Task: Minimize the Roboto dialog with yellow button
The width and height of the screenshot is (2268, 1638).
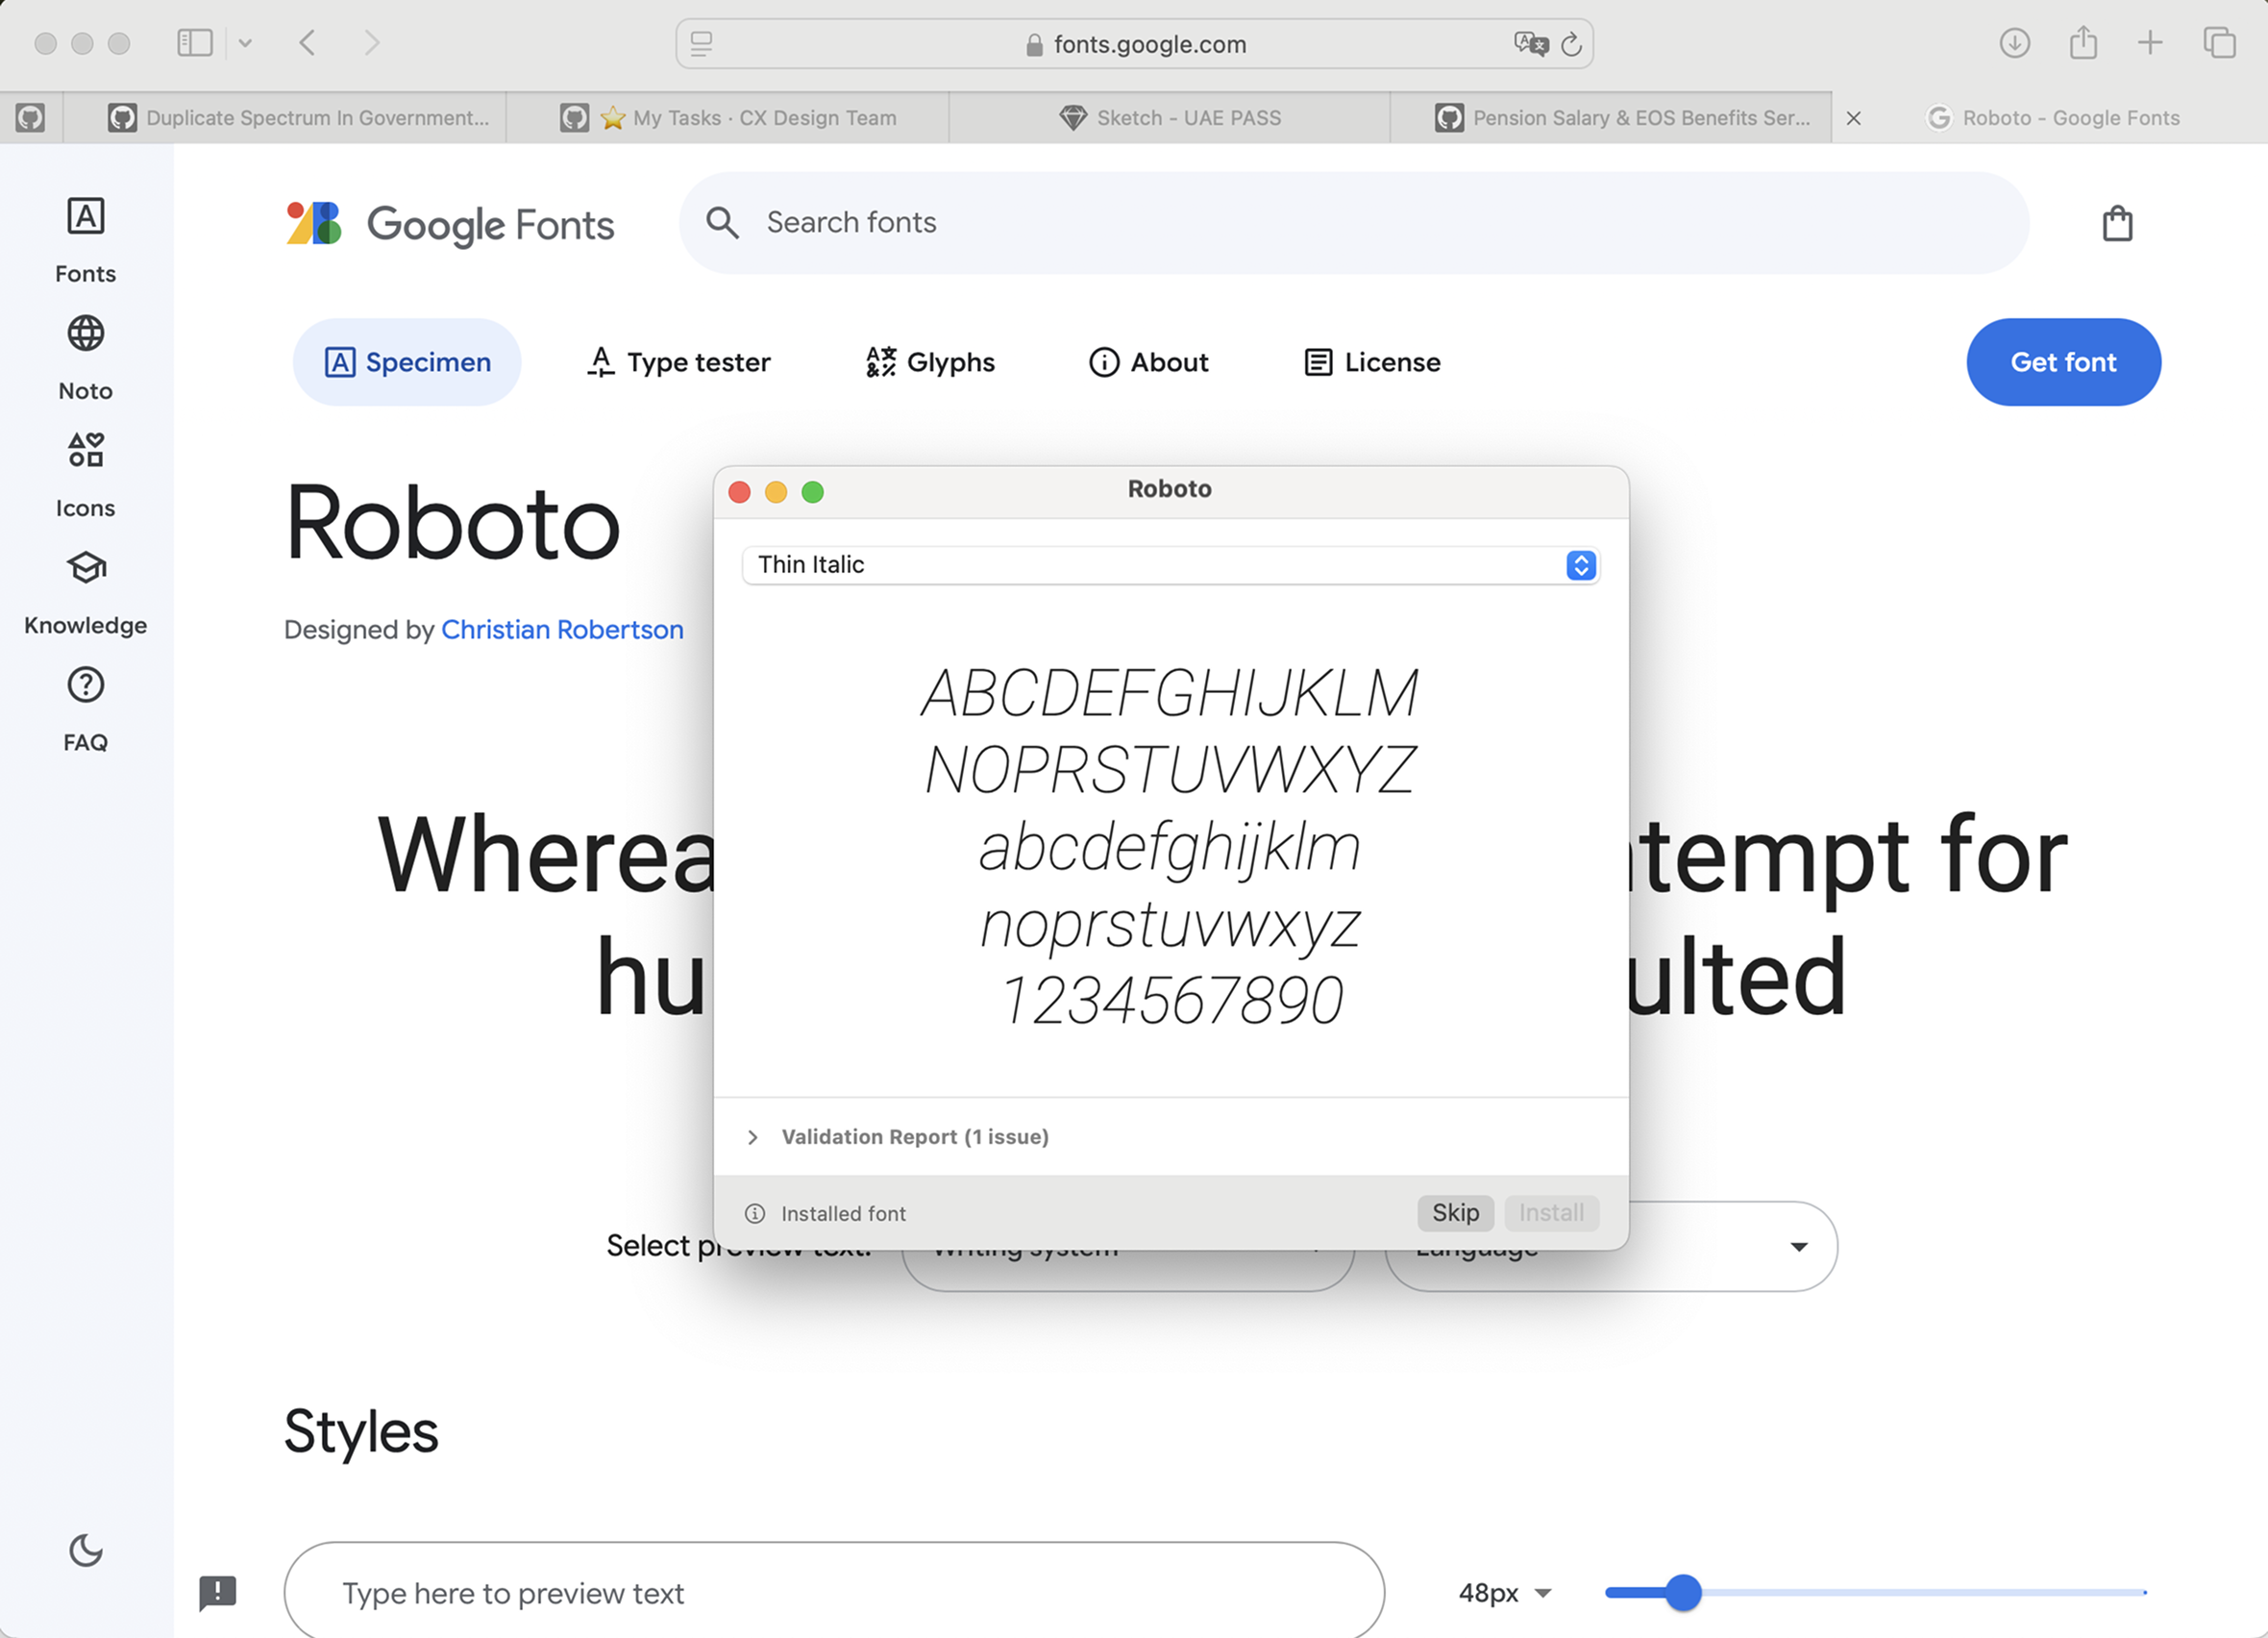Action: pyautogui.click(x=776, y=492)
